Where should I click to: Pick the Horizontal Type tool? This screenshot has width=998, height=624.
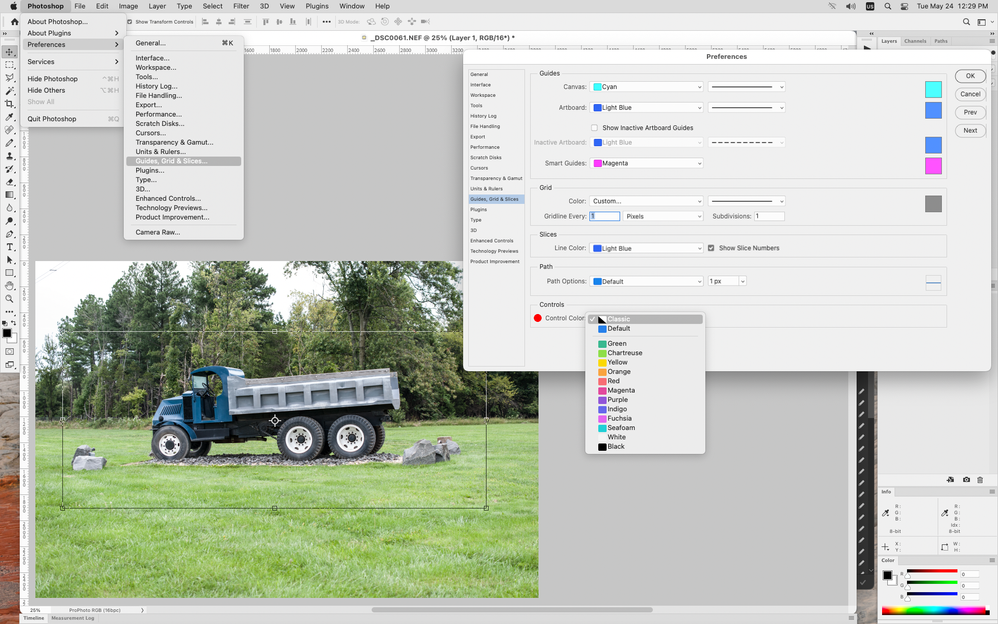click(10, 247)
